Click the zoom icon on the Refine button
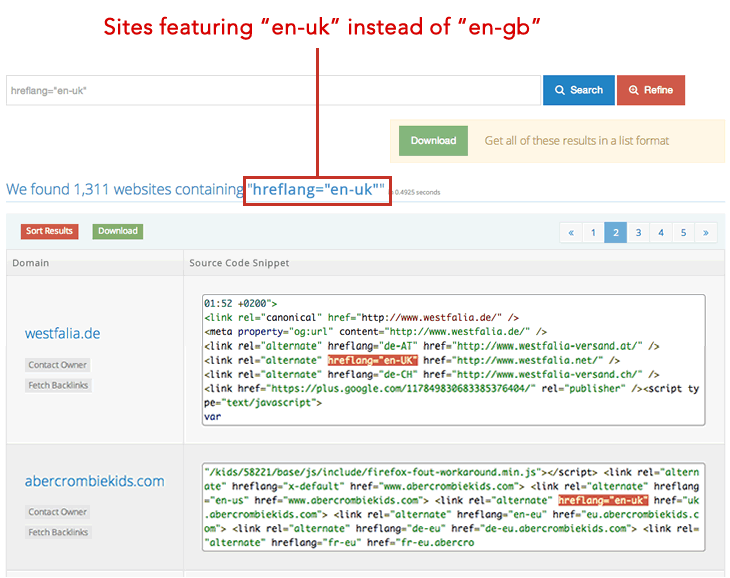The image size is (730, 578). (x=634, y=90)
